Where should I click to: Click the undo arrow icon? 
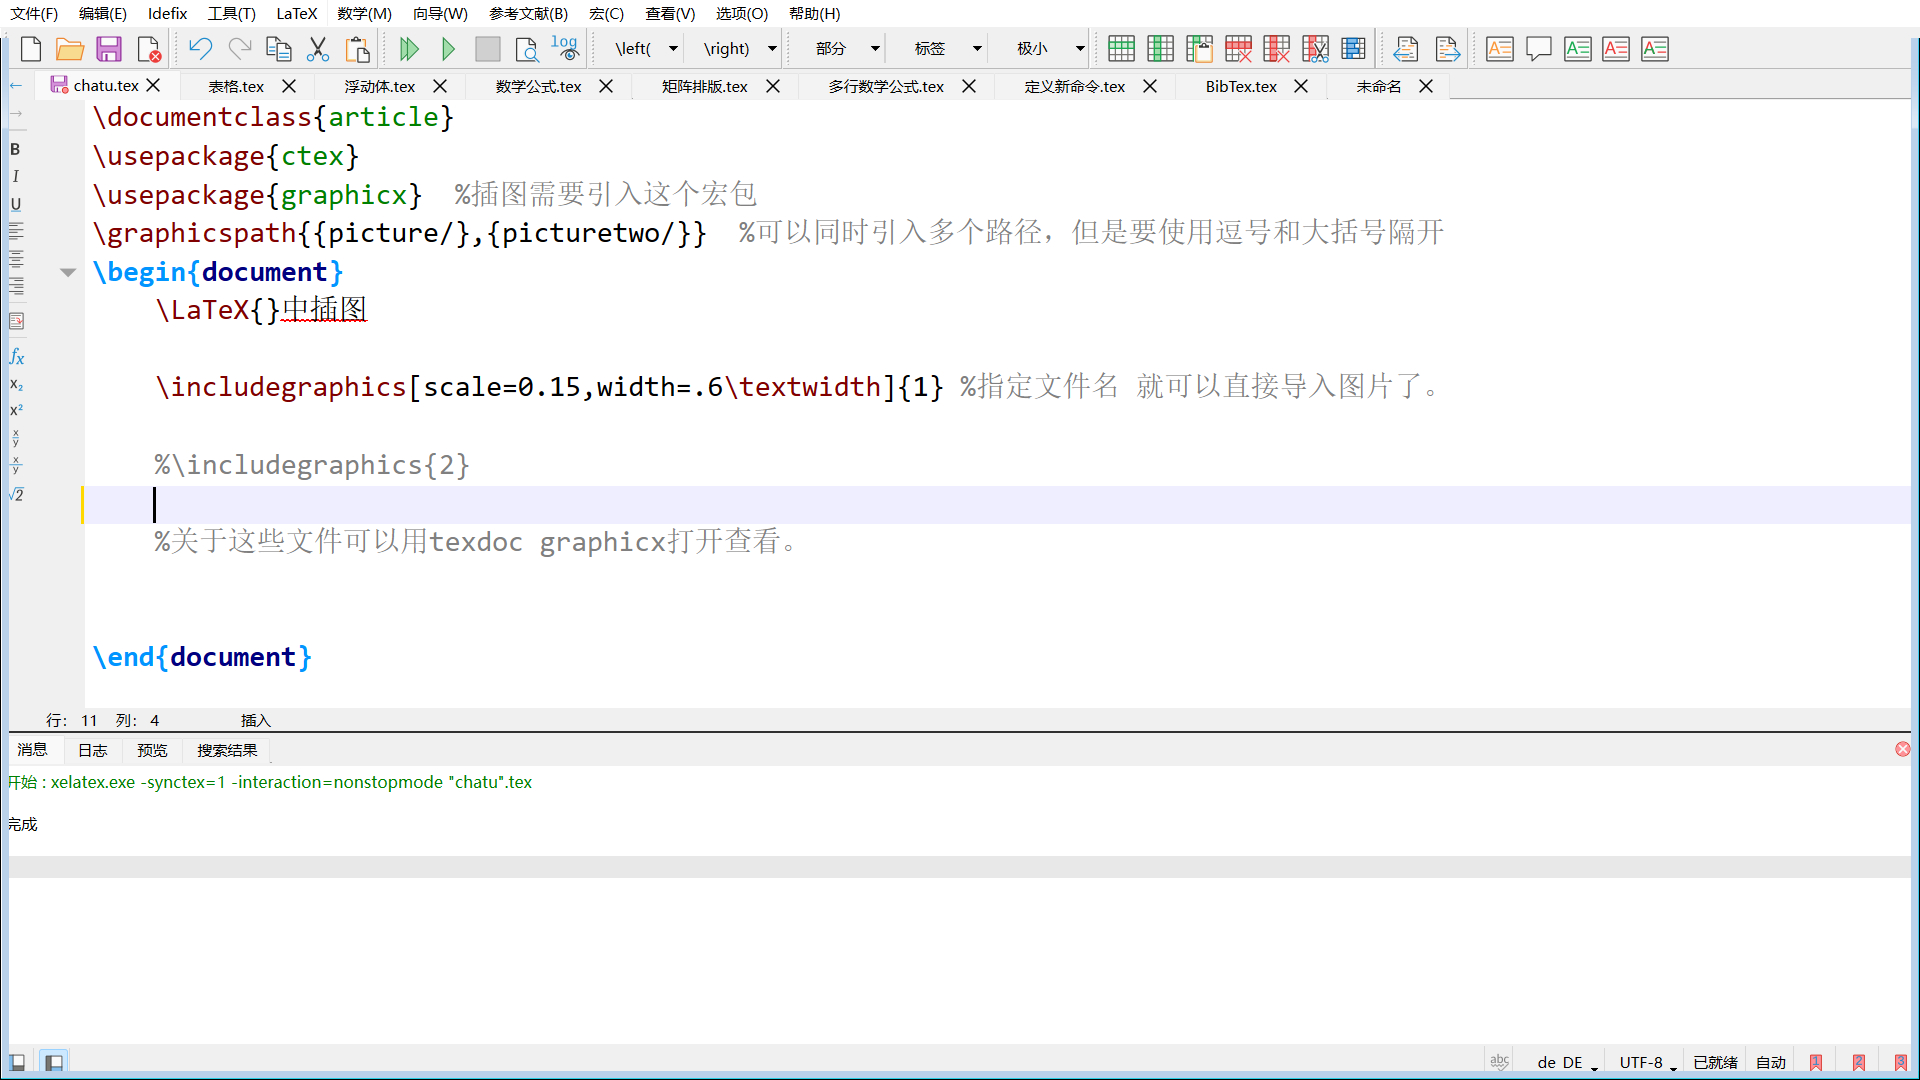coord(200,49)
